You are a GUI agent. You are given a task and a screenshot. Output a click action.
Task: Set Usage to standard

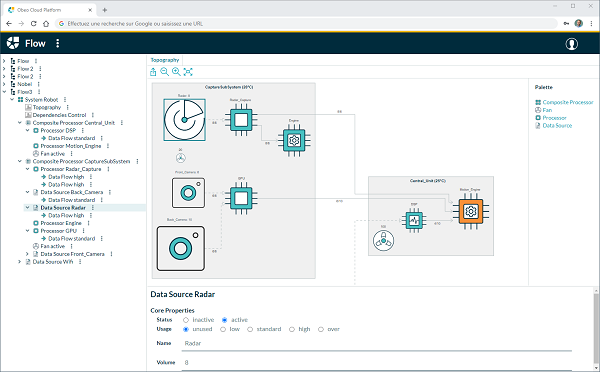(x=250, y=329)
